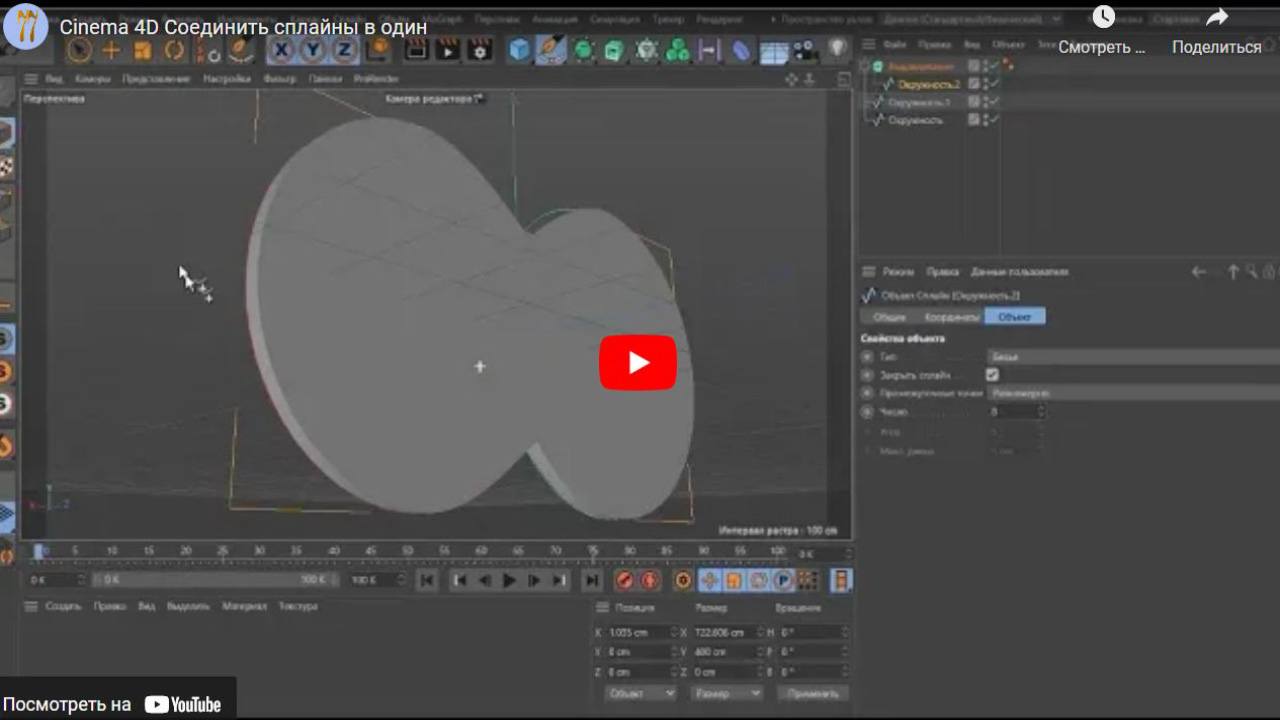The height and width of the screenshot is (720, 1280).
Task: Switch to Общие attribute tab
Action: pyautogui.click(x=889, y=317)
